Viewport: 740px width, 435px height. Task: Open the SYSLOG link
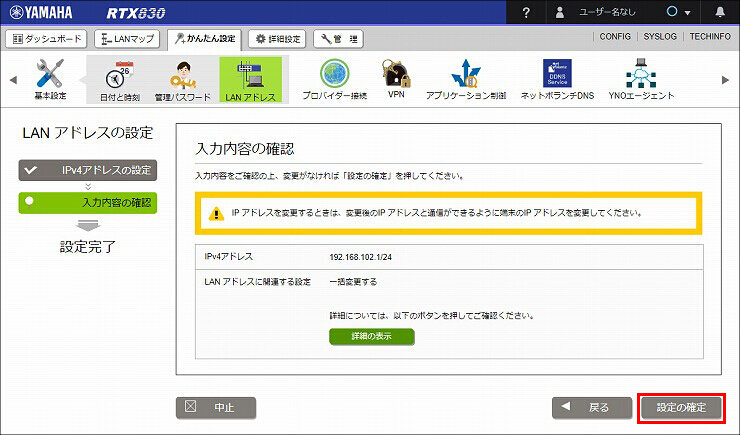(x=660, y=36)
